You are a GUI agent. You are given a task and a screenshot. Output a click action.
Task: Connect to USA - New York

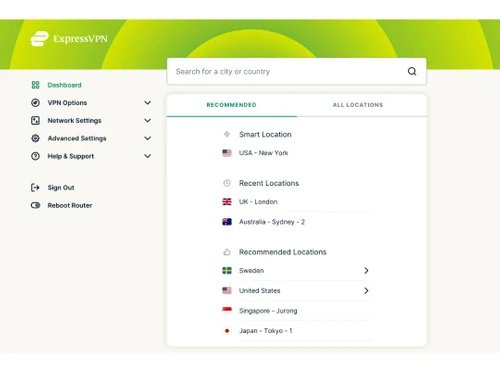click(263, 153)
